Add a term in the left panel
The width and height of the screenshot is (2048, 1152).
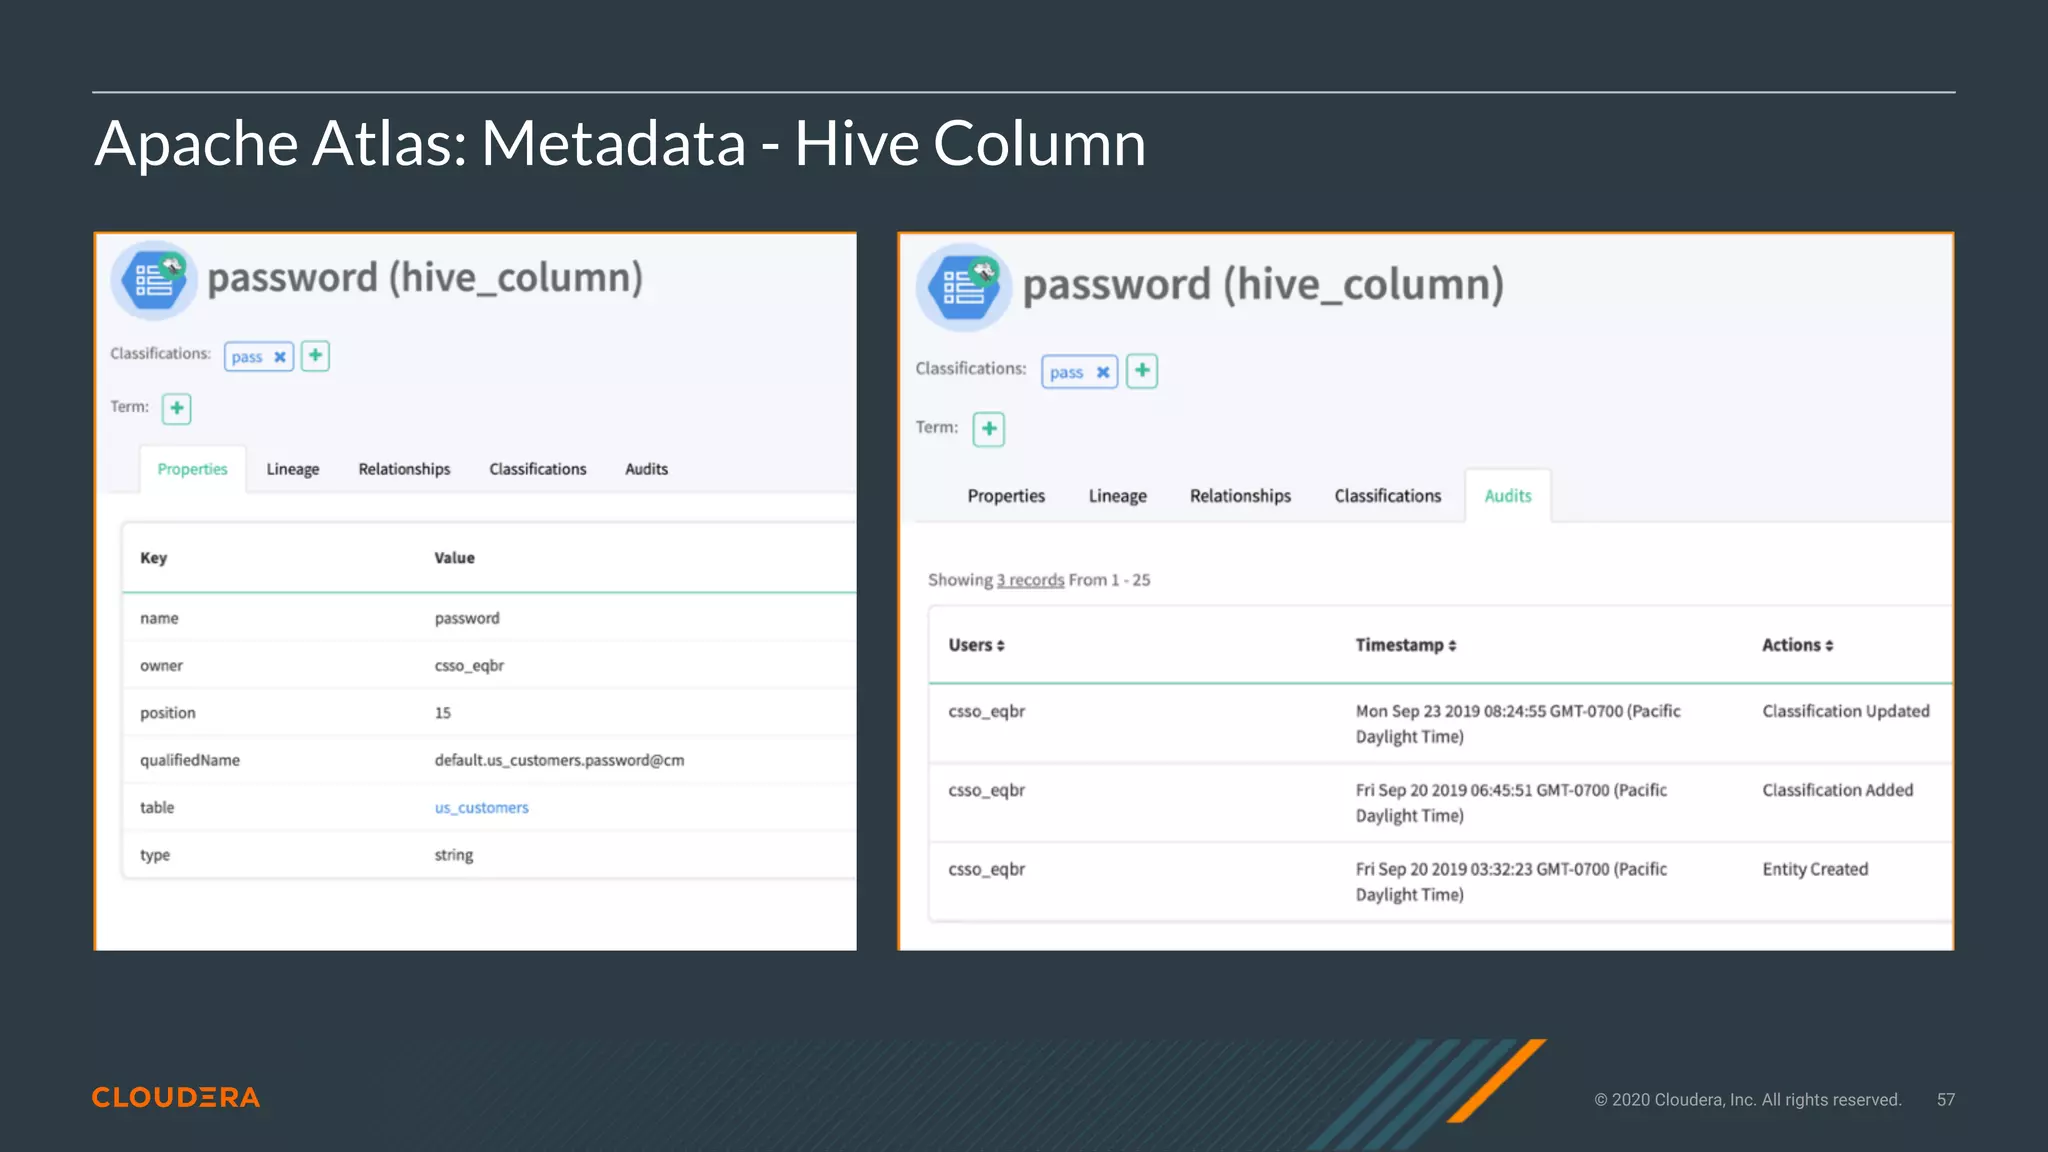176,408
